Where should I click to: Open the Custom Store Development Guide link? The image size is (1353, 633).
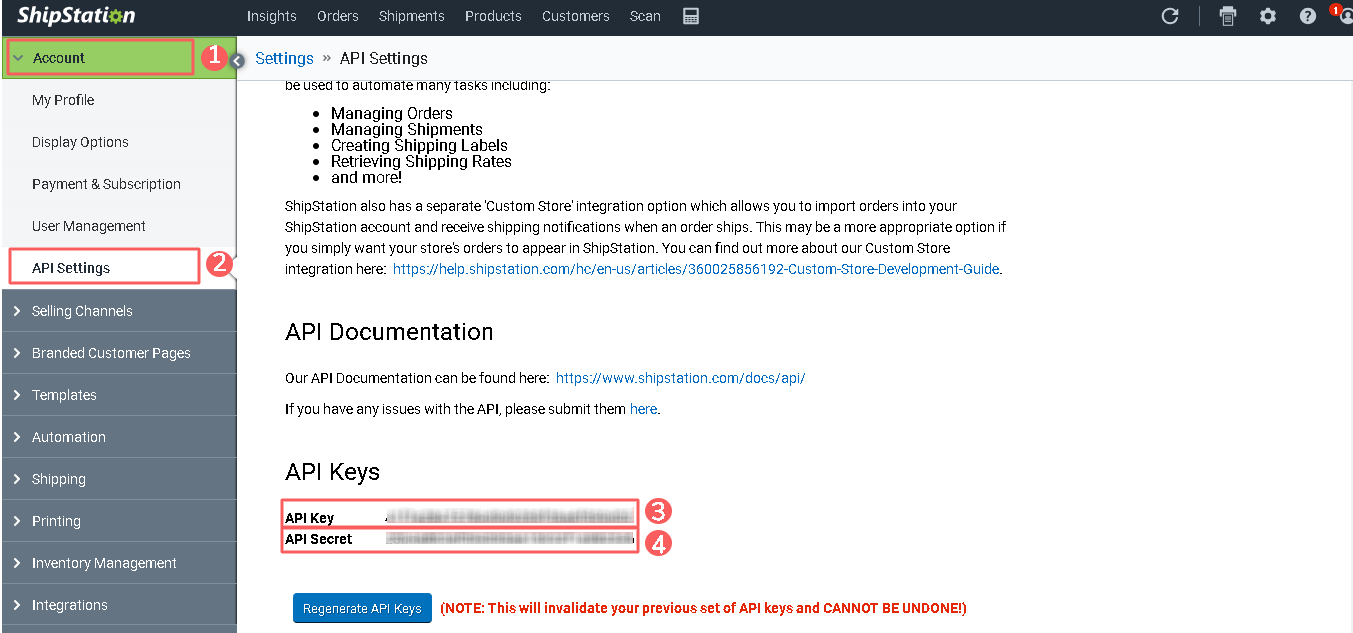pyautogui.click(x=696, y=269)
